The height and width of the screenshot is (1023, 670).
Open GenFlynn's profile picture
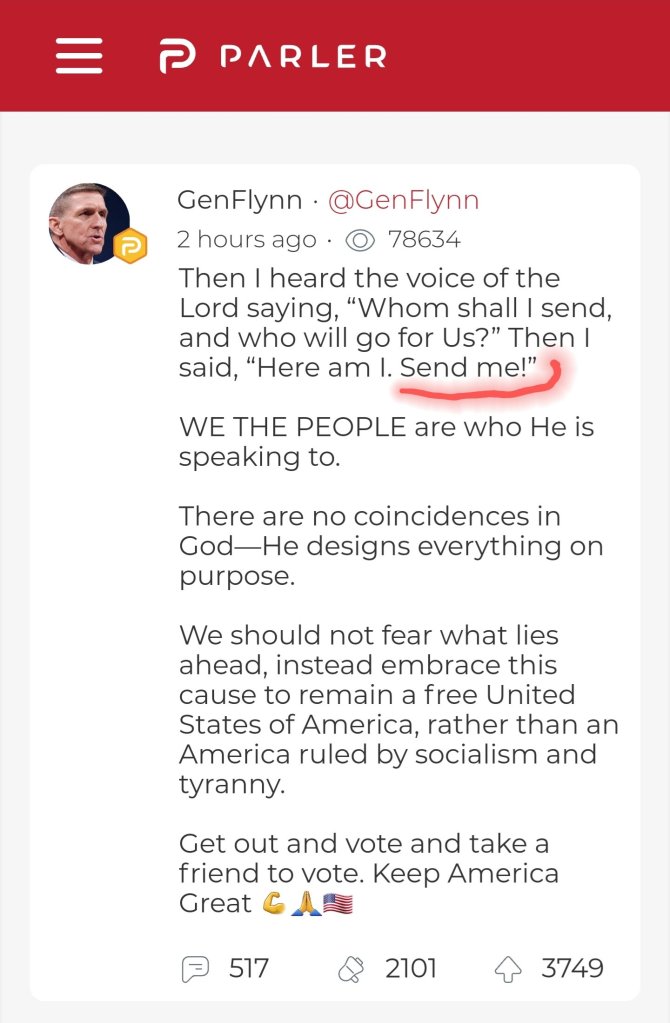(90, 223)
